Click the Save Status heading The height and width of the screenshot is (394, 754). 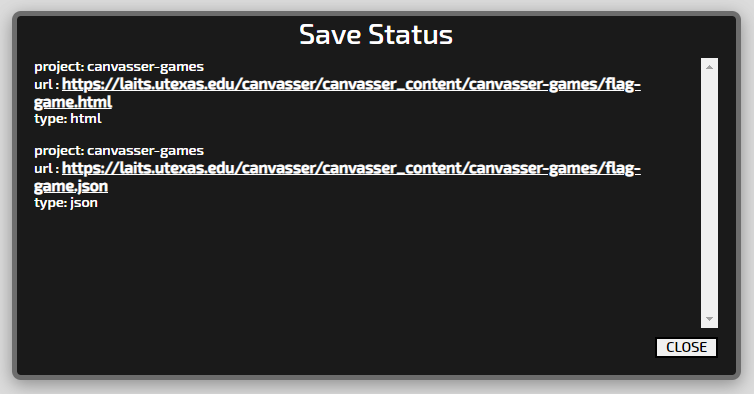(376, 35)
